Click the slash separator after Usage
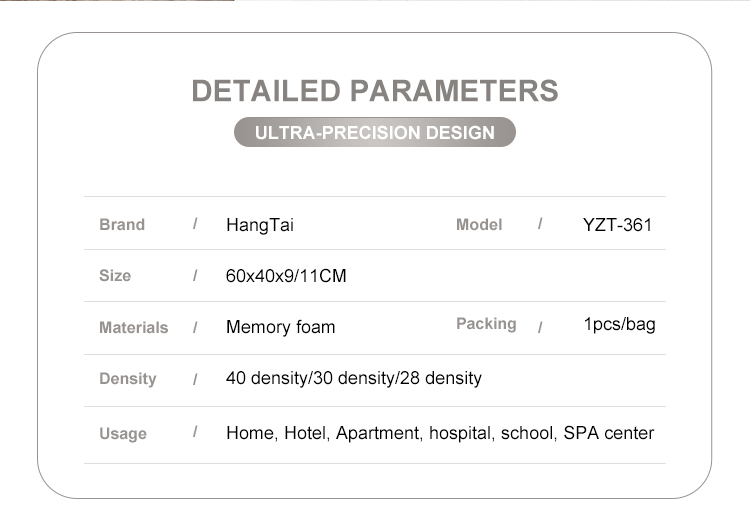 pyautogui.click(x=195, y=432)
